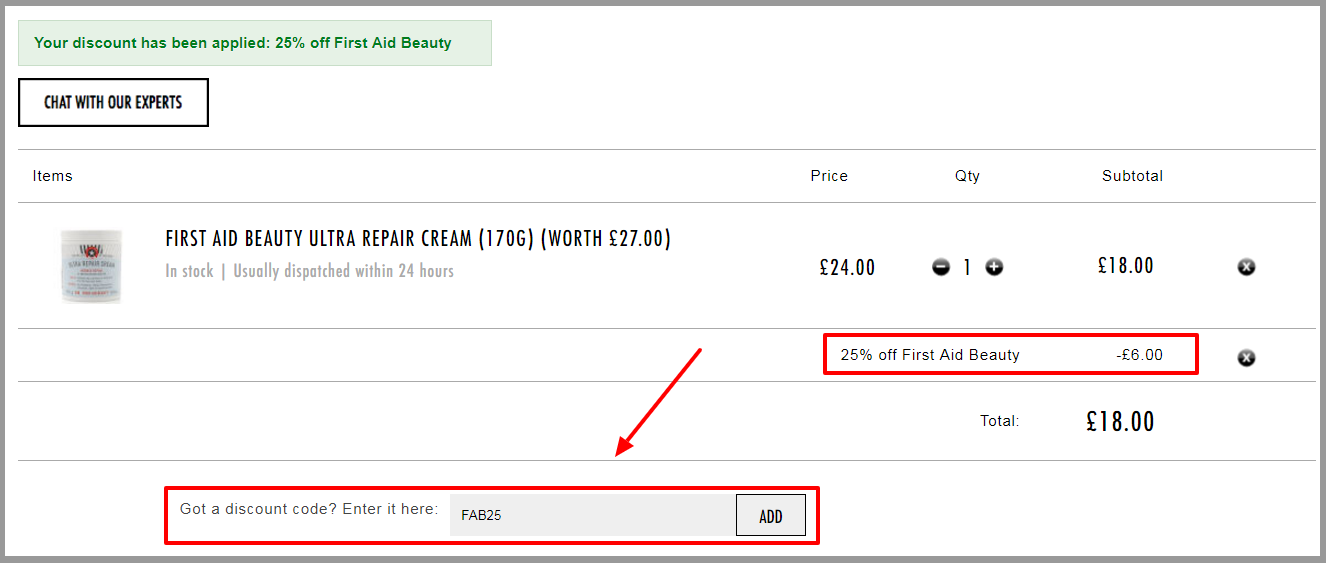Select the basket total £18.00
This screenshot has width=1326, height=563.
coord(1120,422)
